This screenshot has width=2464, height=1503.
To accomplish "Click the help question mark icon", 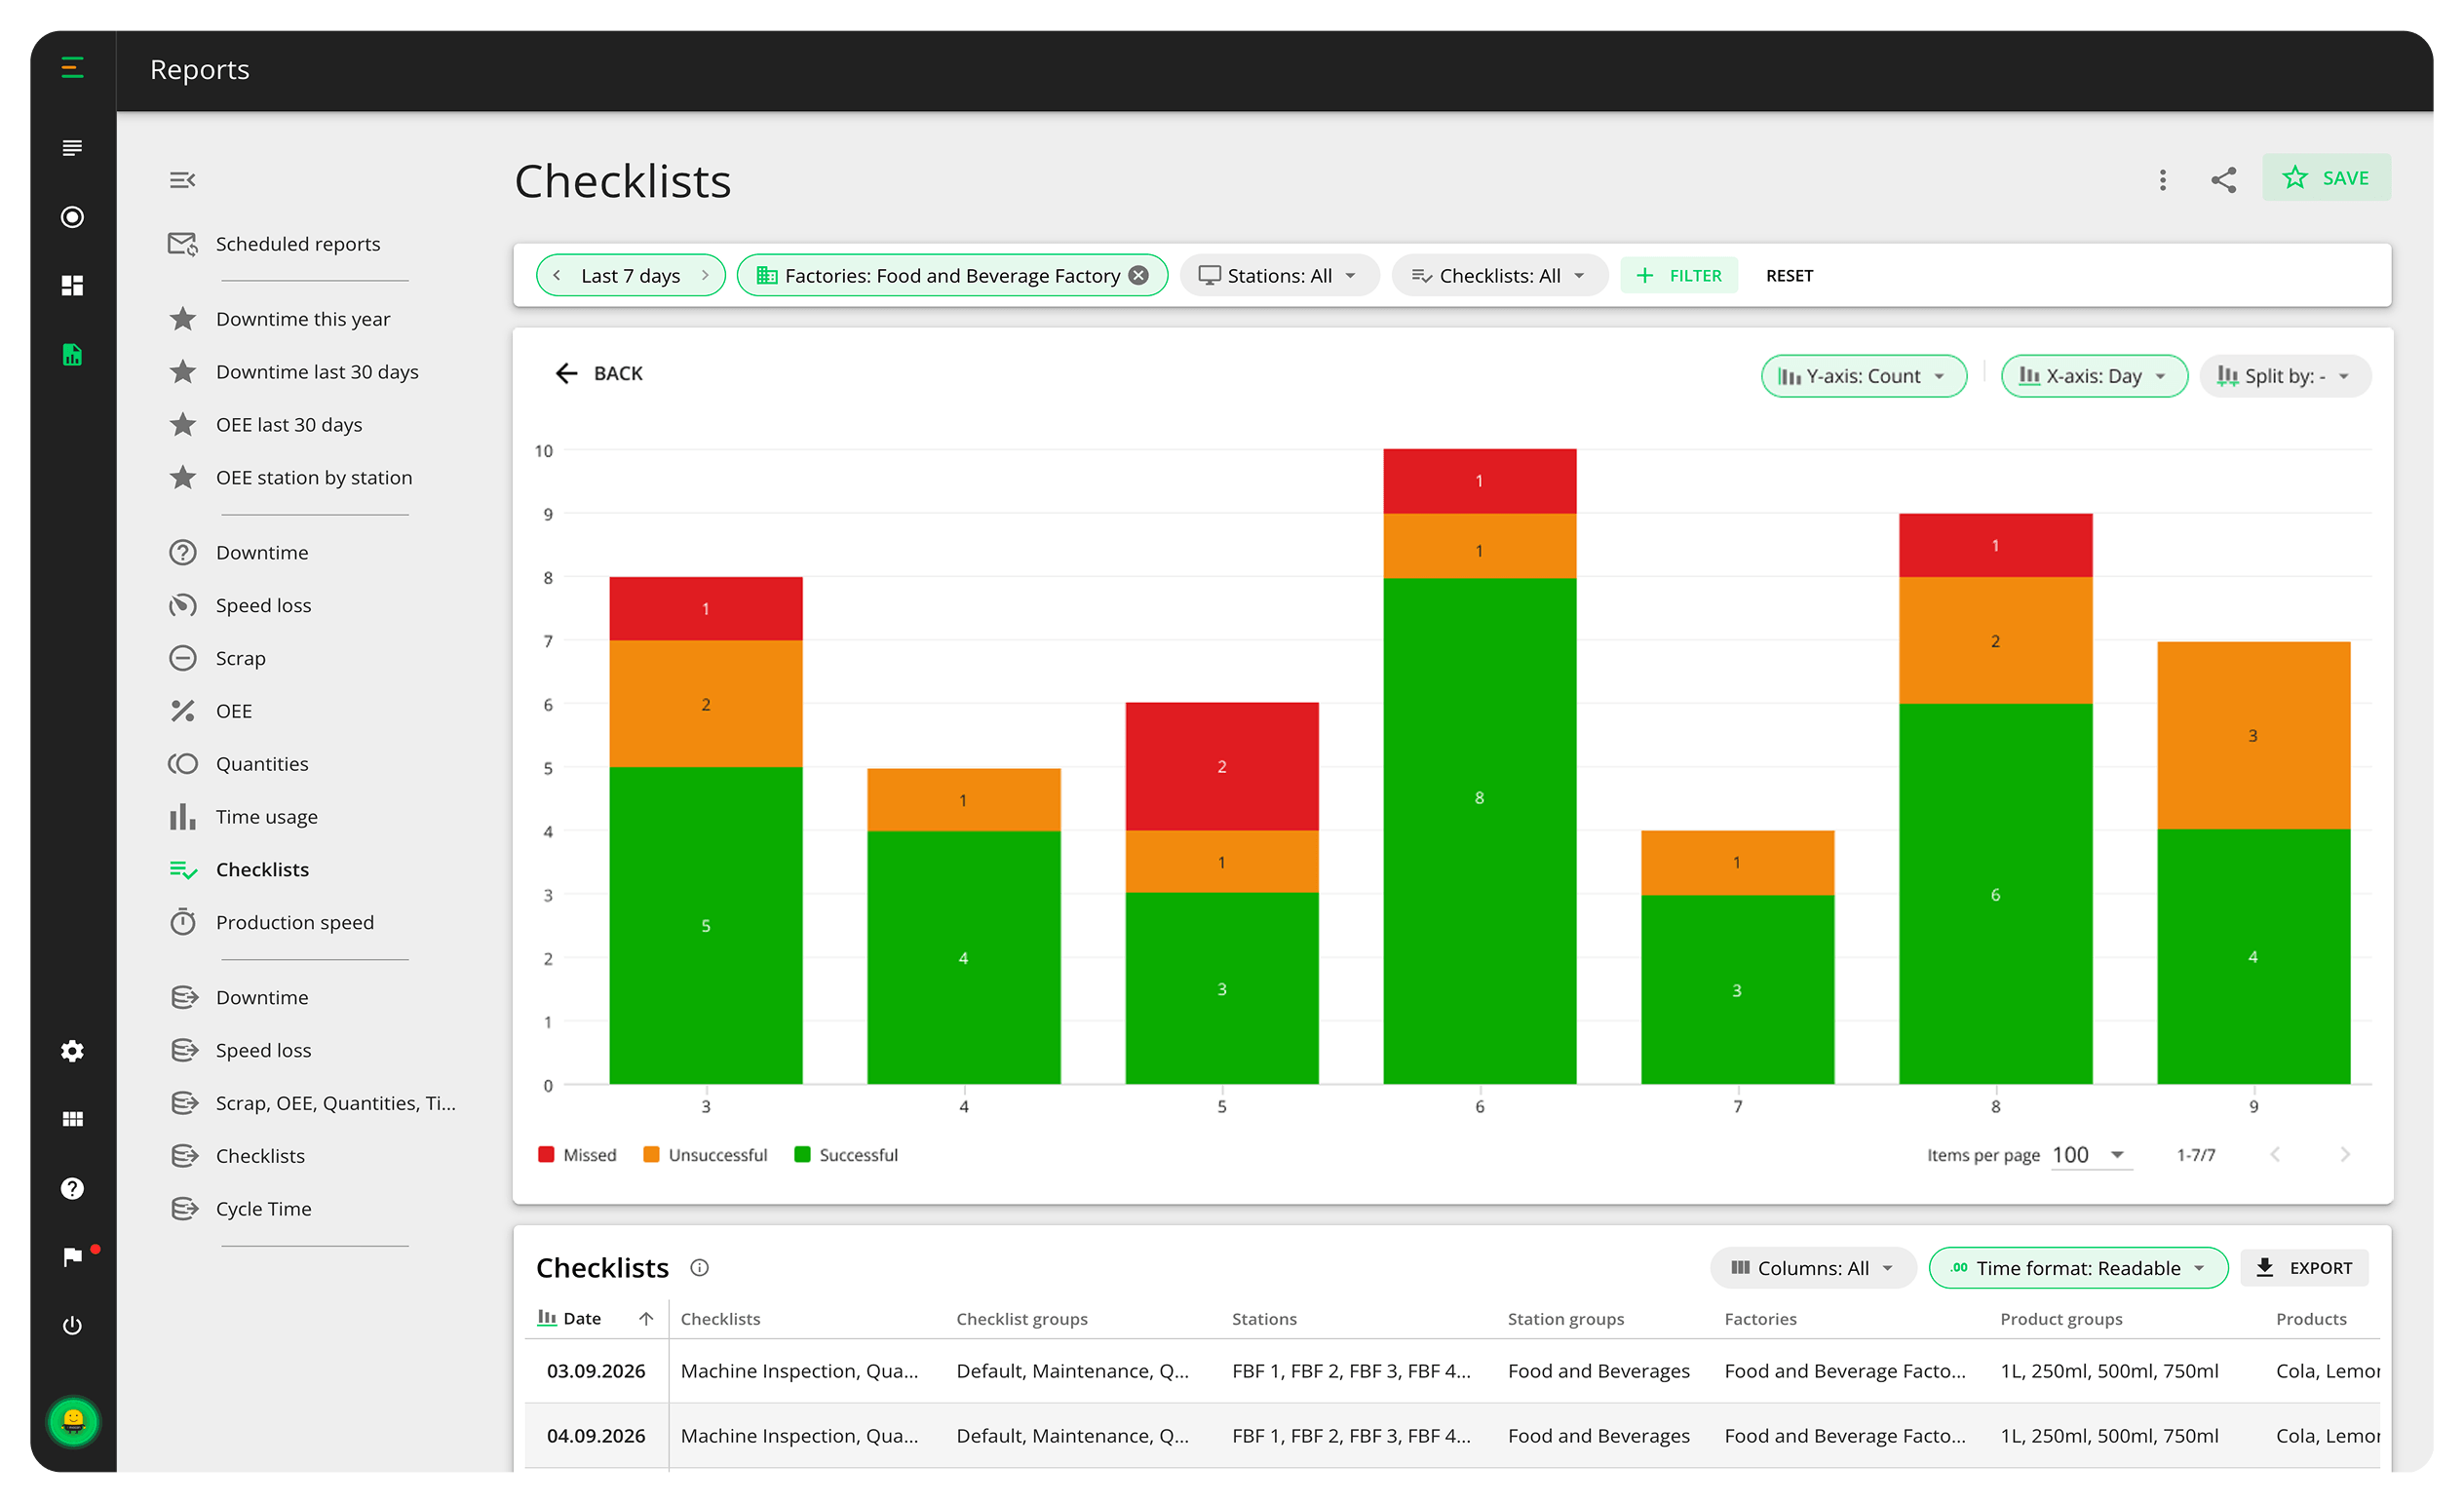I will point(72,1188).
